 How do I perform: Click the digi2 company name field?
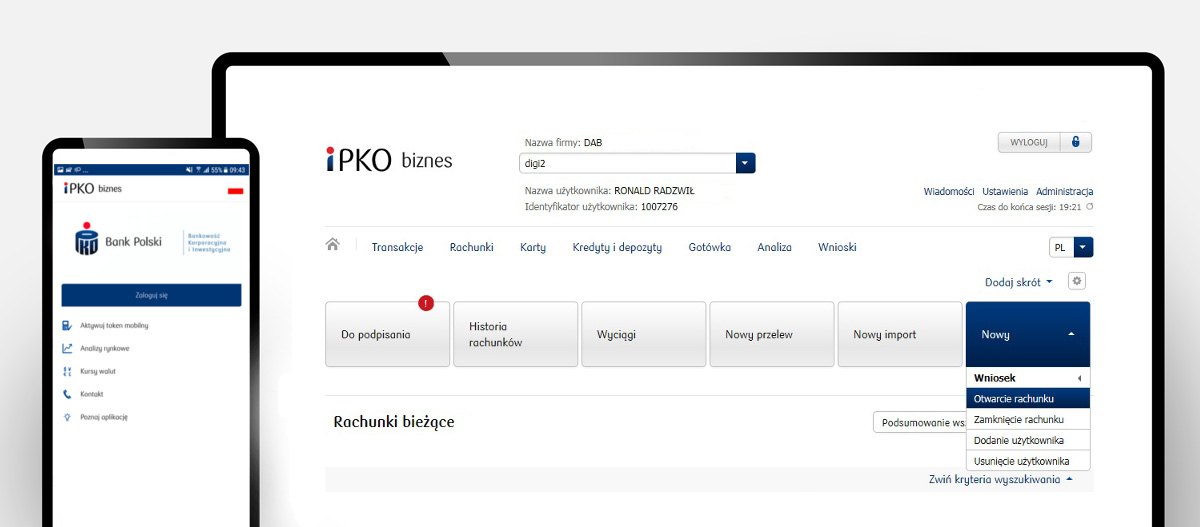627,163
